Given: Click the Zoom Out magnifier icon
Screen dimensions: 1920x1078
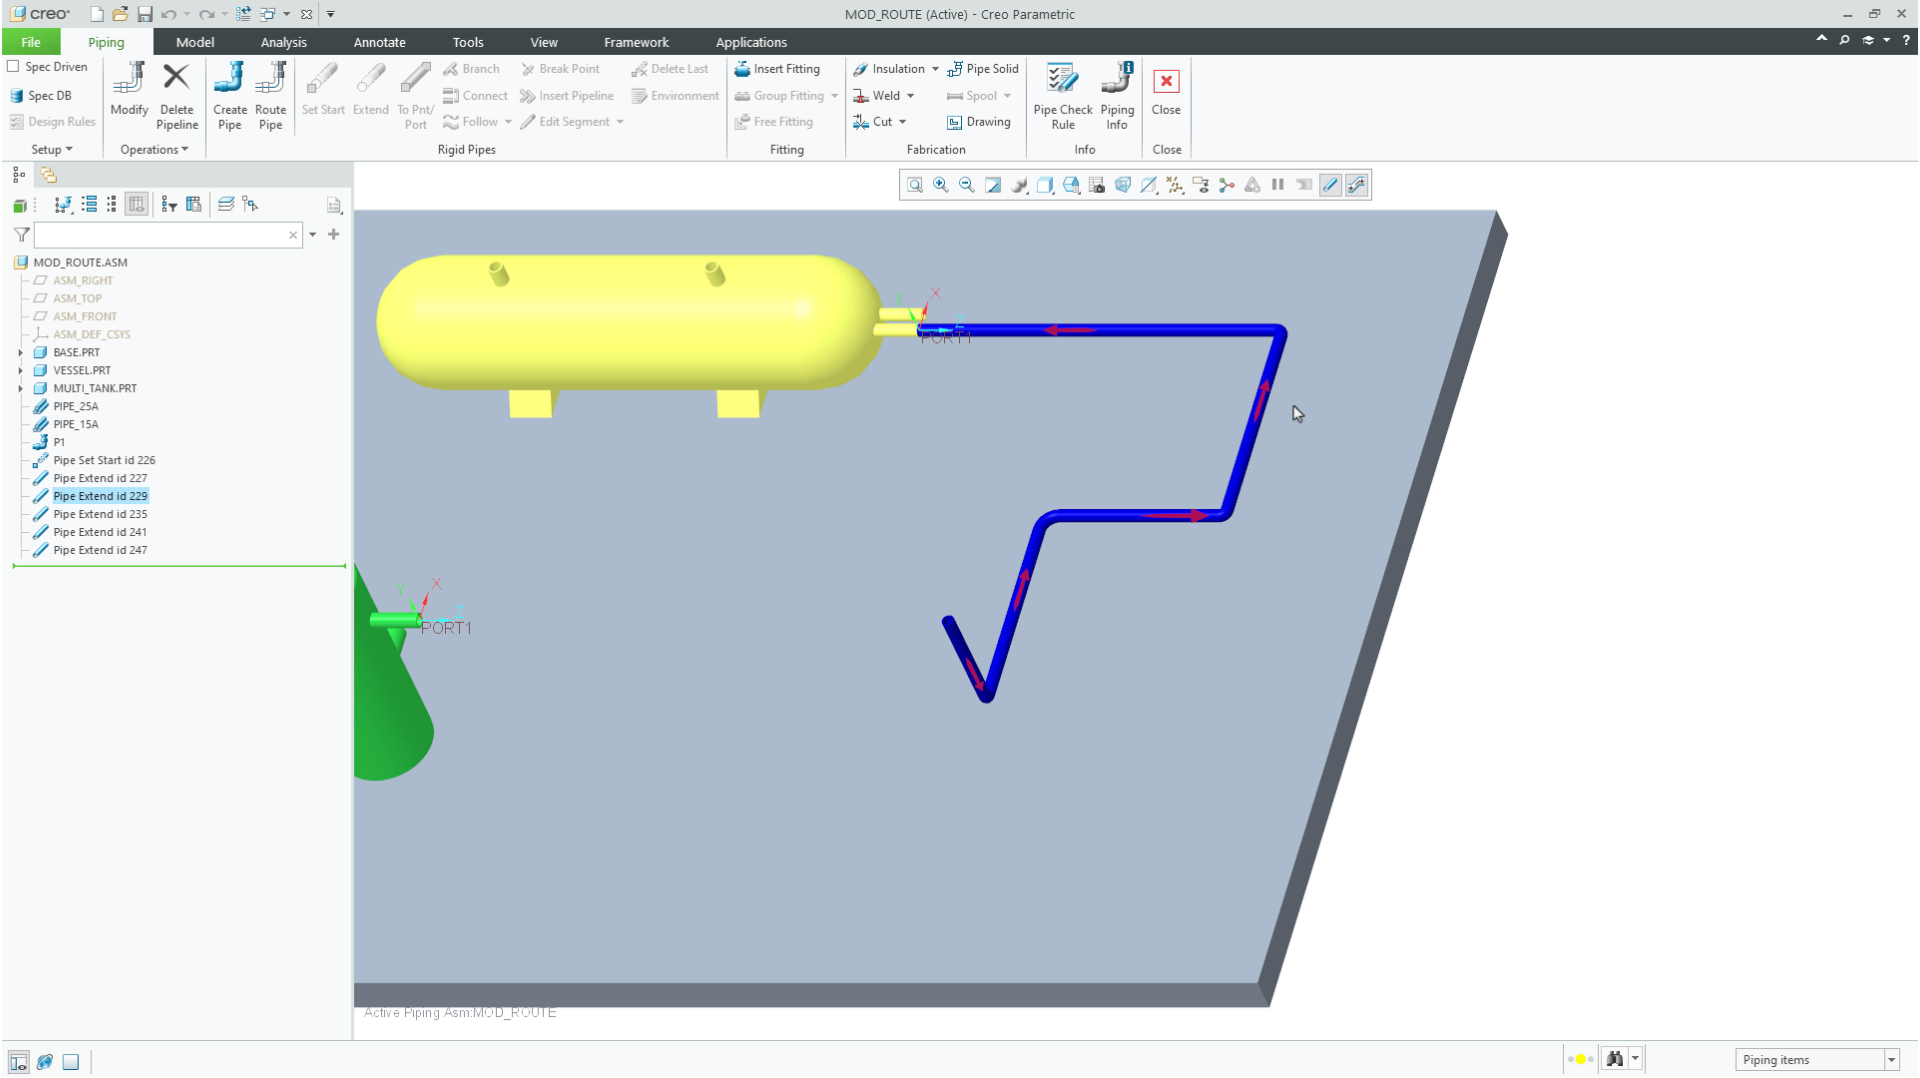Looking at the screenshot, I should point(966,185).
